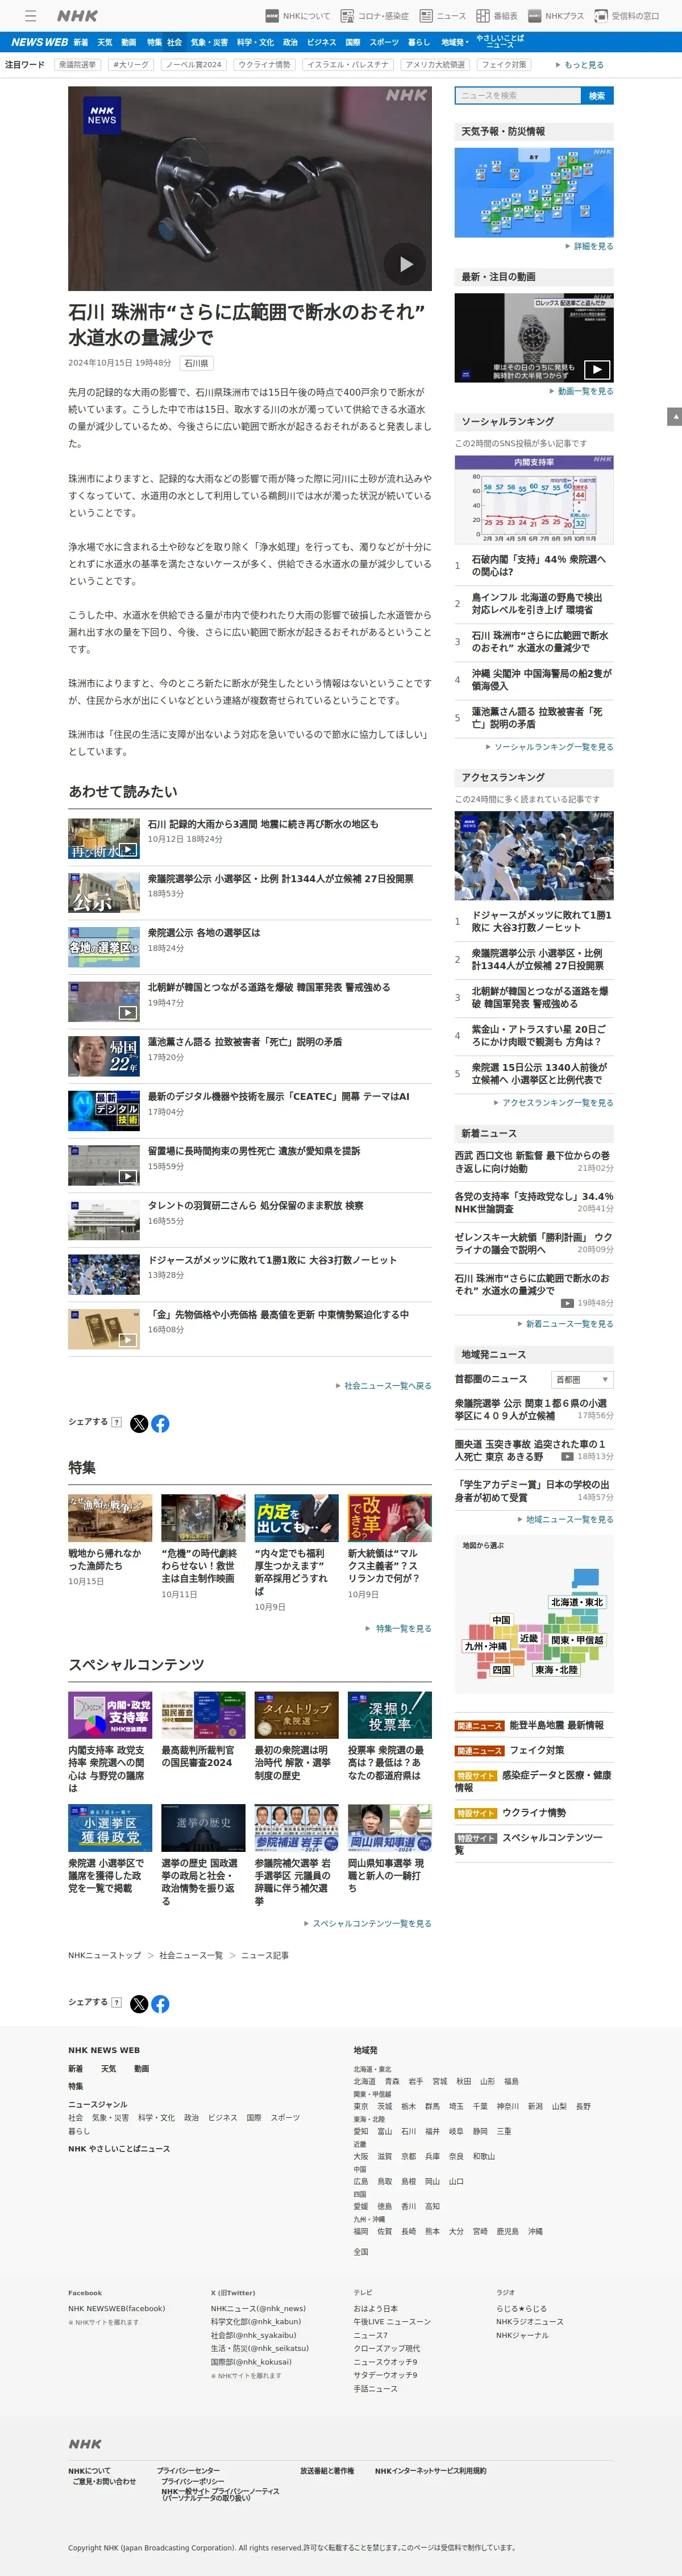Open ソーシャルランキング一覧を見る link
Screen dimensions: 682x2576
(x=553, y=747)
